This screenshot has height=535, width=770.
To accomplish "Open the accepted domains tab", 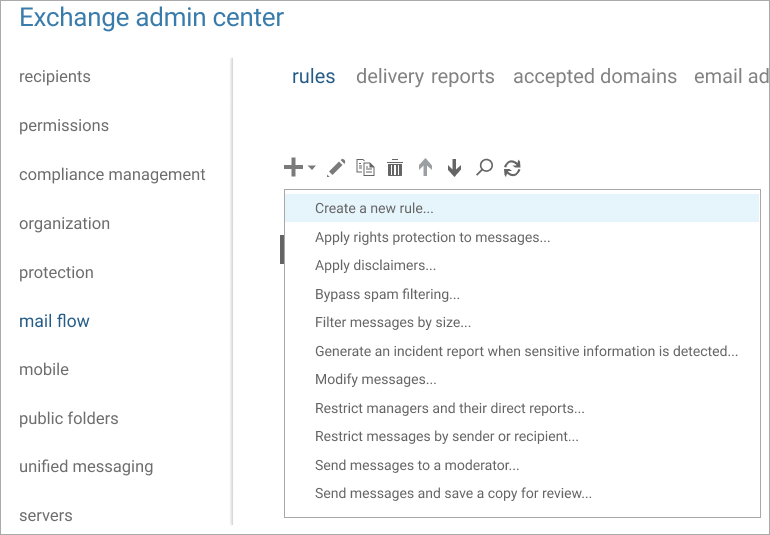I will [x=595, y=77].
